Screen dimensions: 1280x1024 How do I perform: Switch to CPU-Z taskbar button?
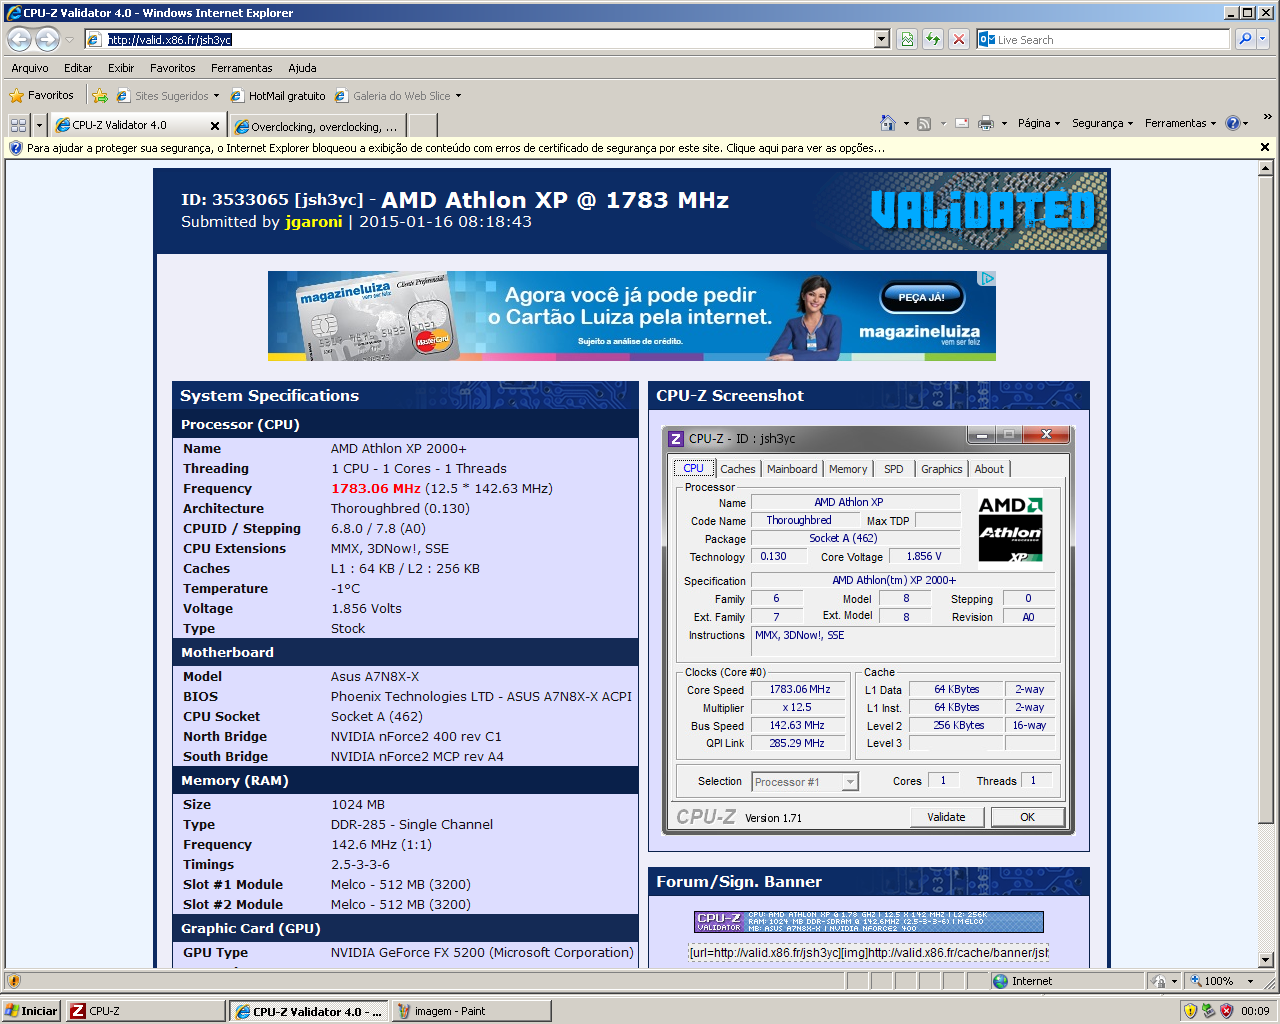tap(146, 1011)
